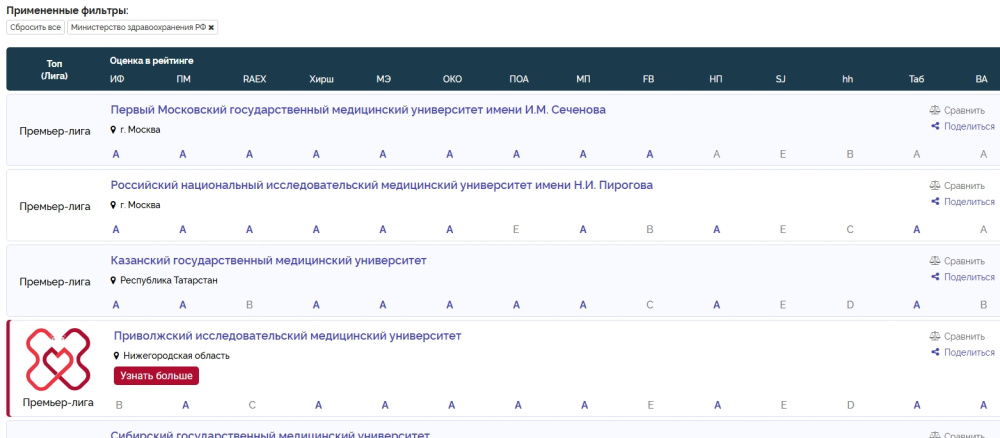1000x438 pixels.
Task: Sort by ИФ column header
Action: pyautogui.click(x=117, y=80)
